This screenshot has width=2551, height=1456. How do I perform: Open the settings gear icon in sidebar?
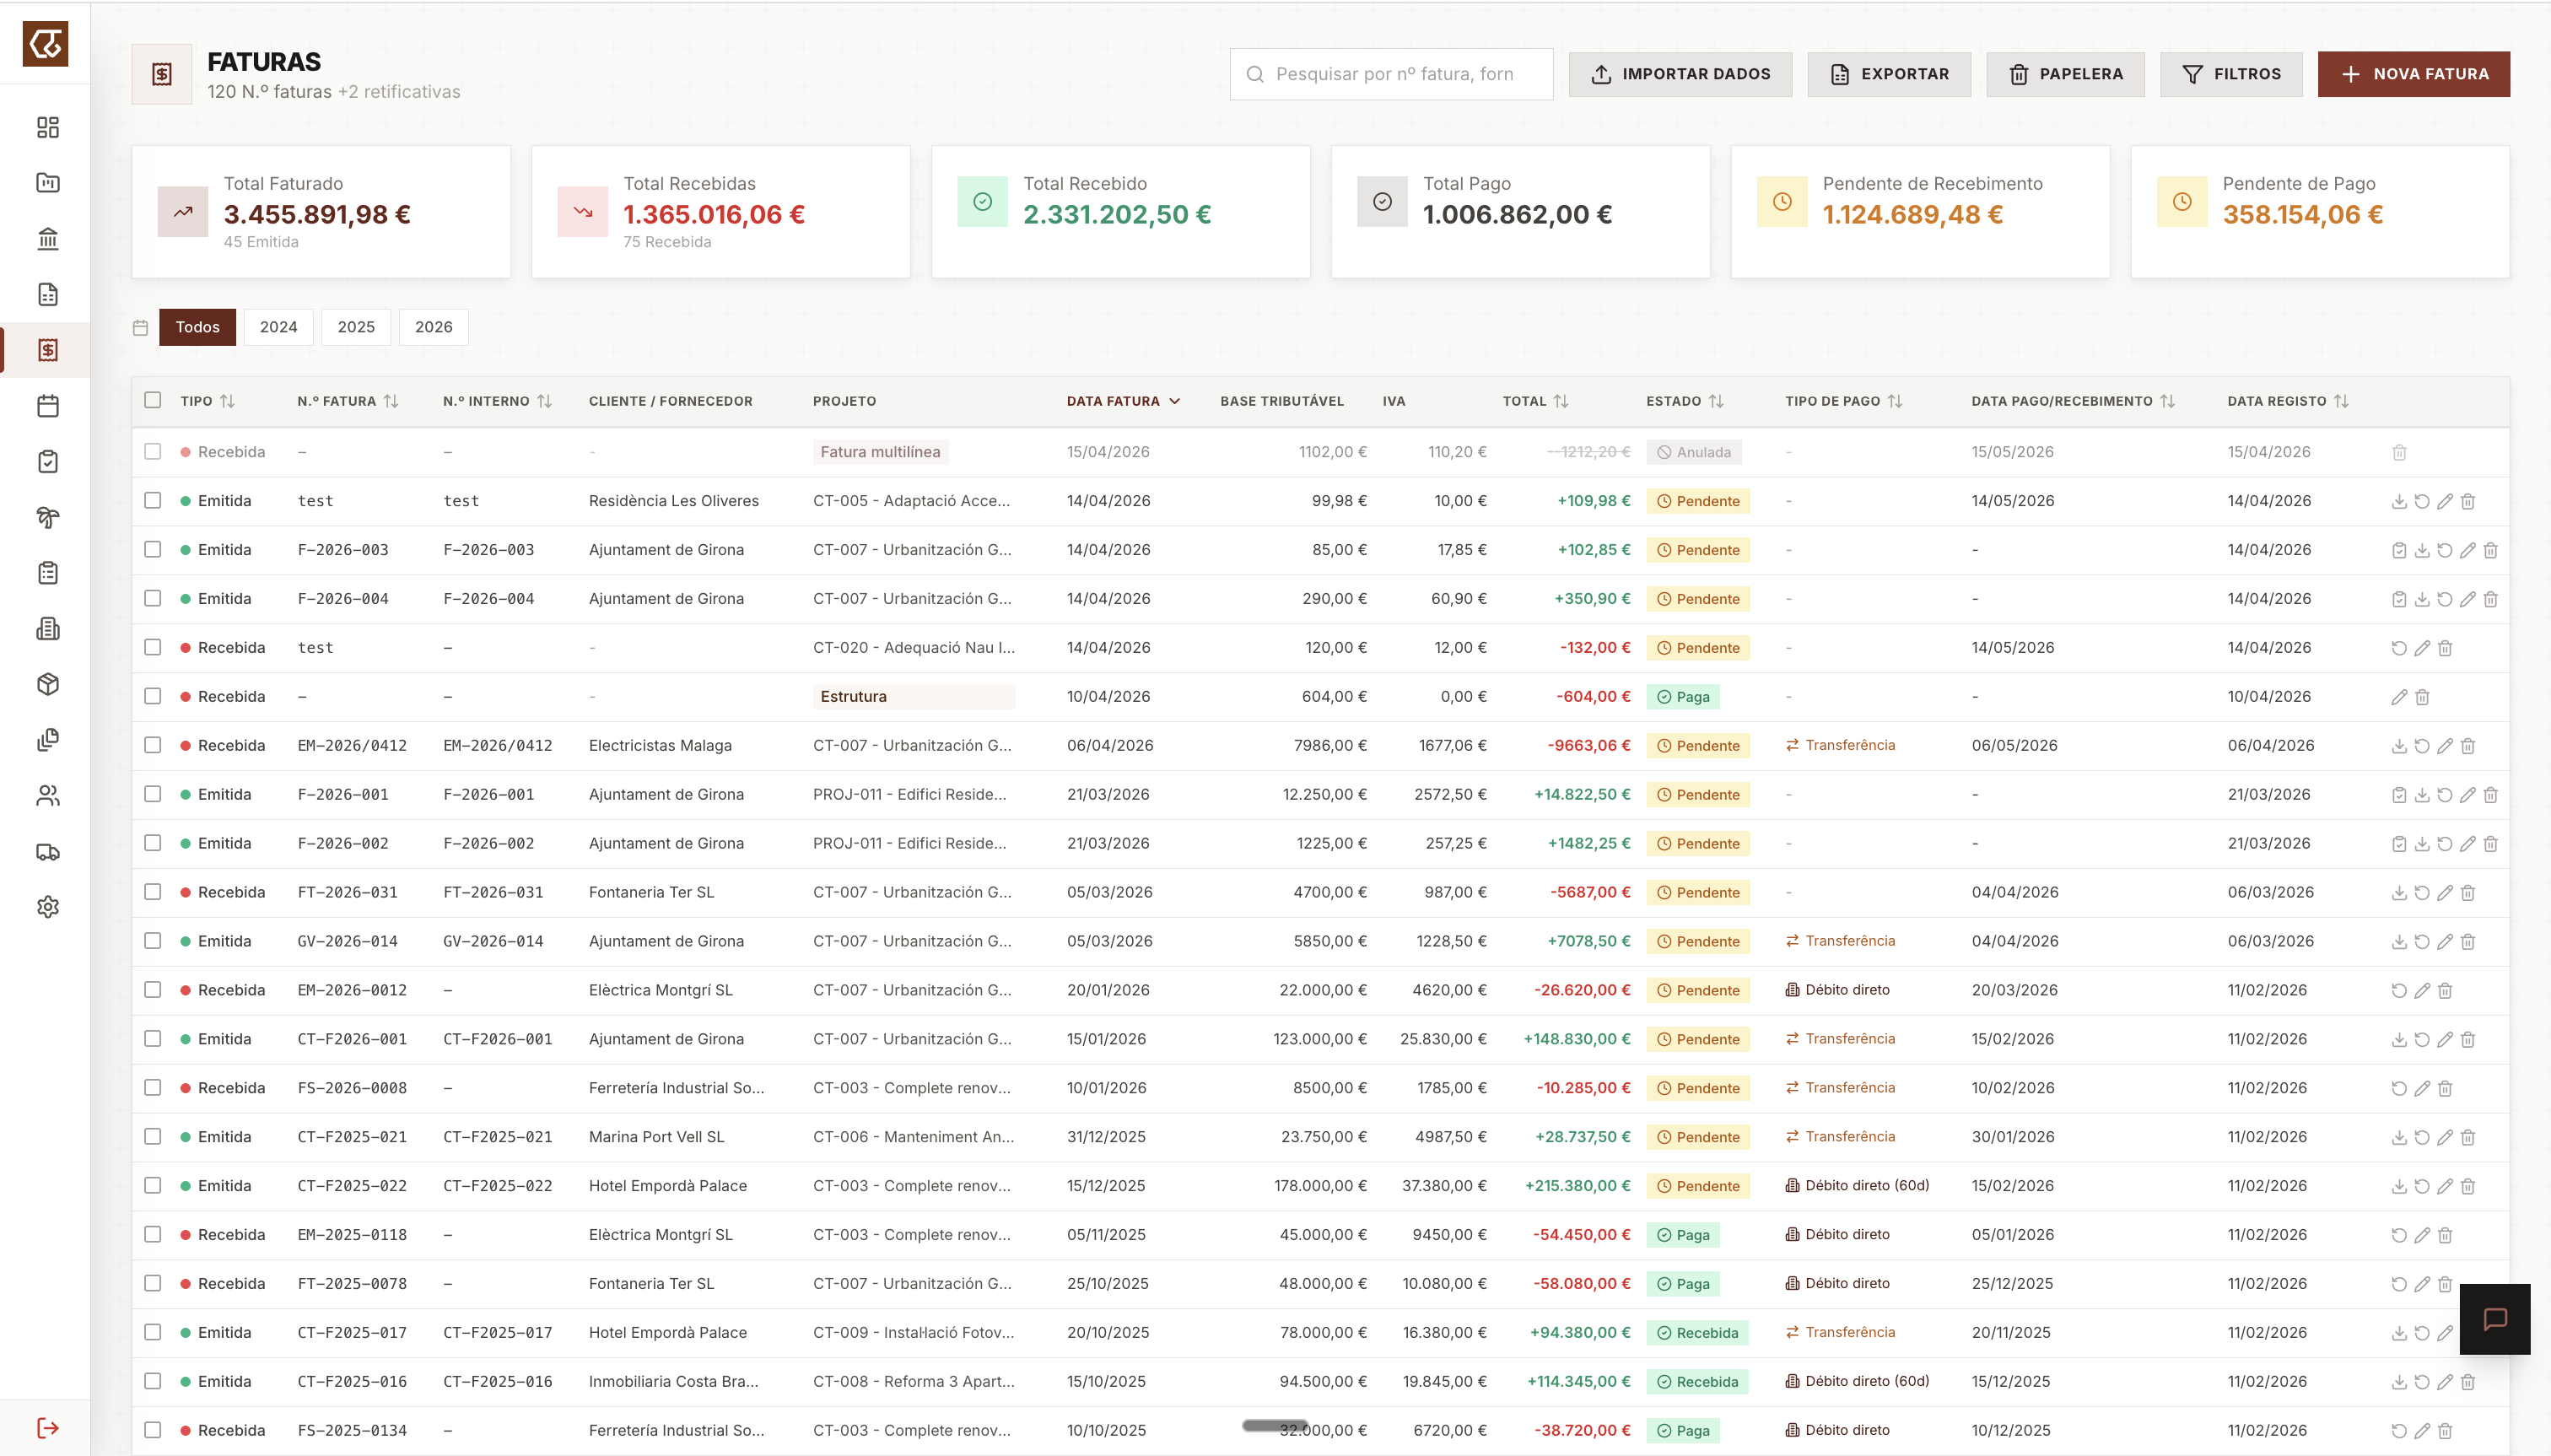tap(47, 907)
